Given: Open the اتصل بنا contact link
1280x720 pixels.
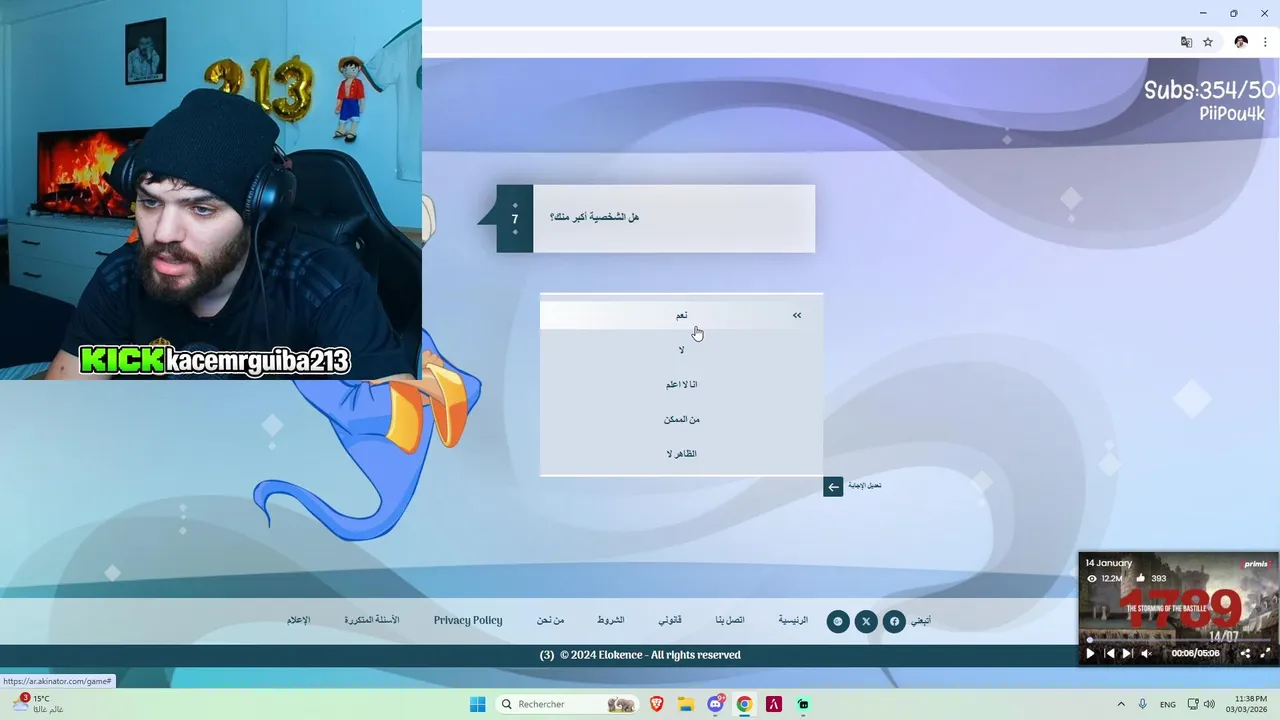Looking at the screenshot, I should 730,620.
